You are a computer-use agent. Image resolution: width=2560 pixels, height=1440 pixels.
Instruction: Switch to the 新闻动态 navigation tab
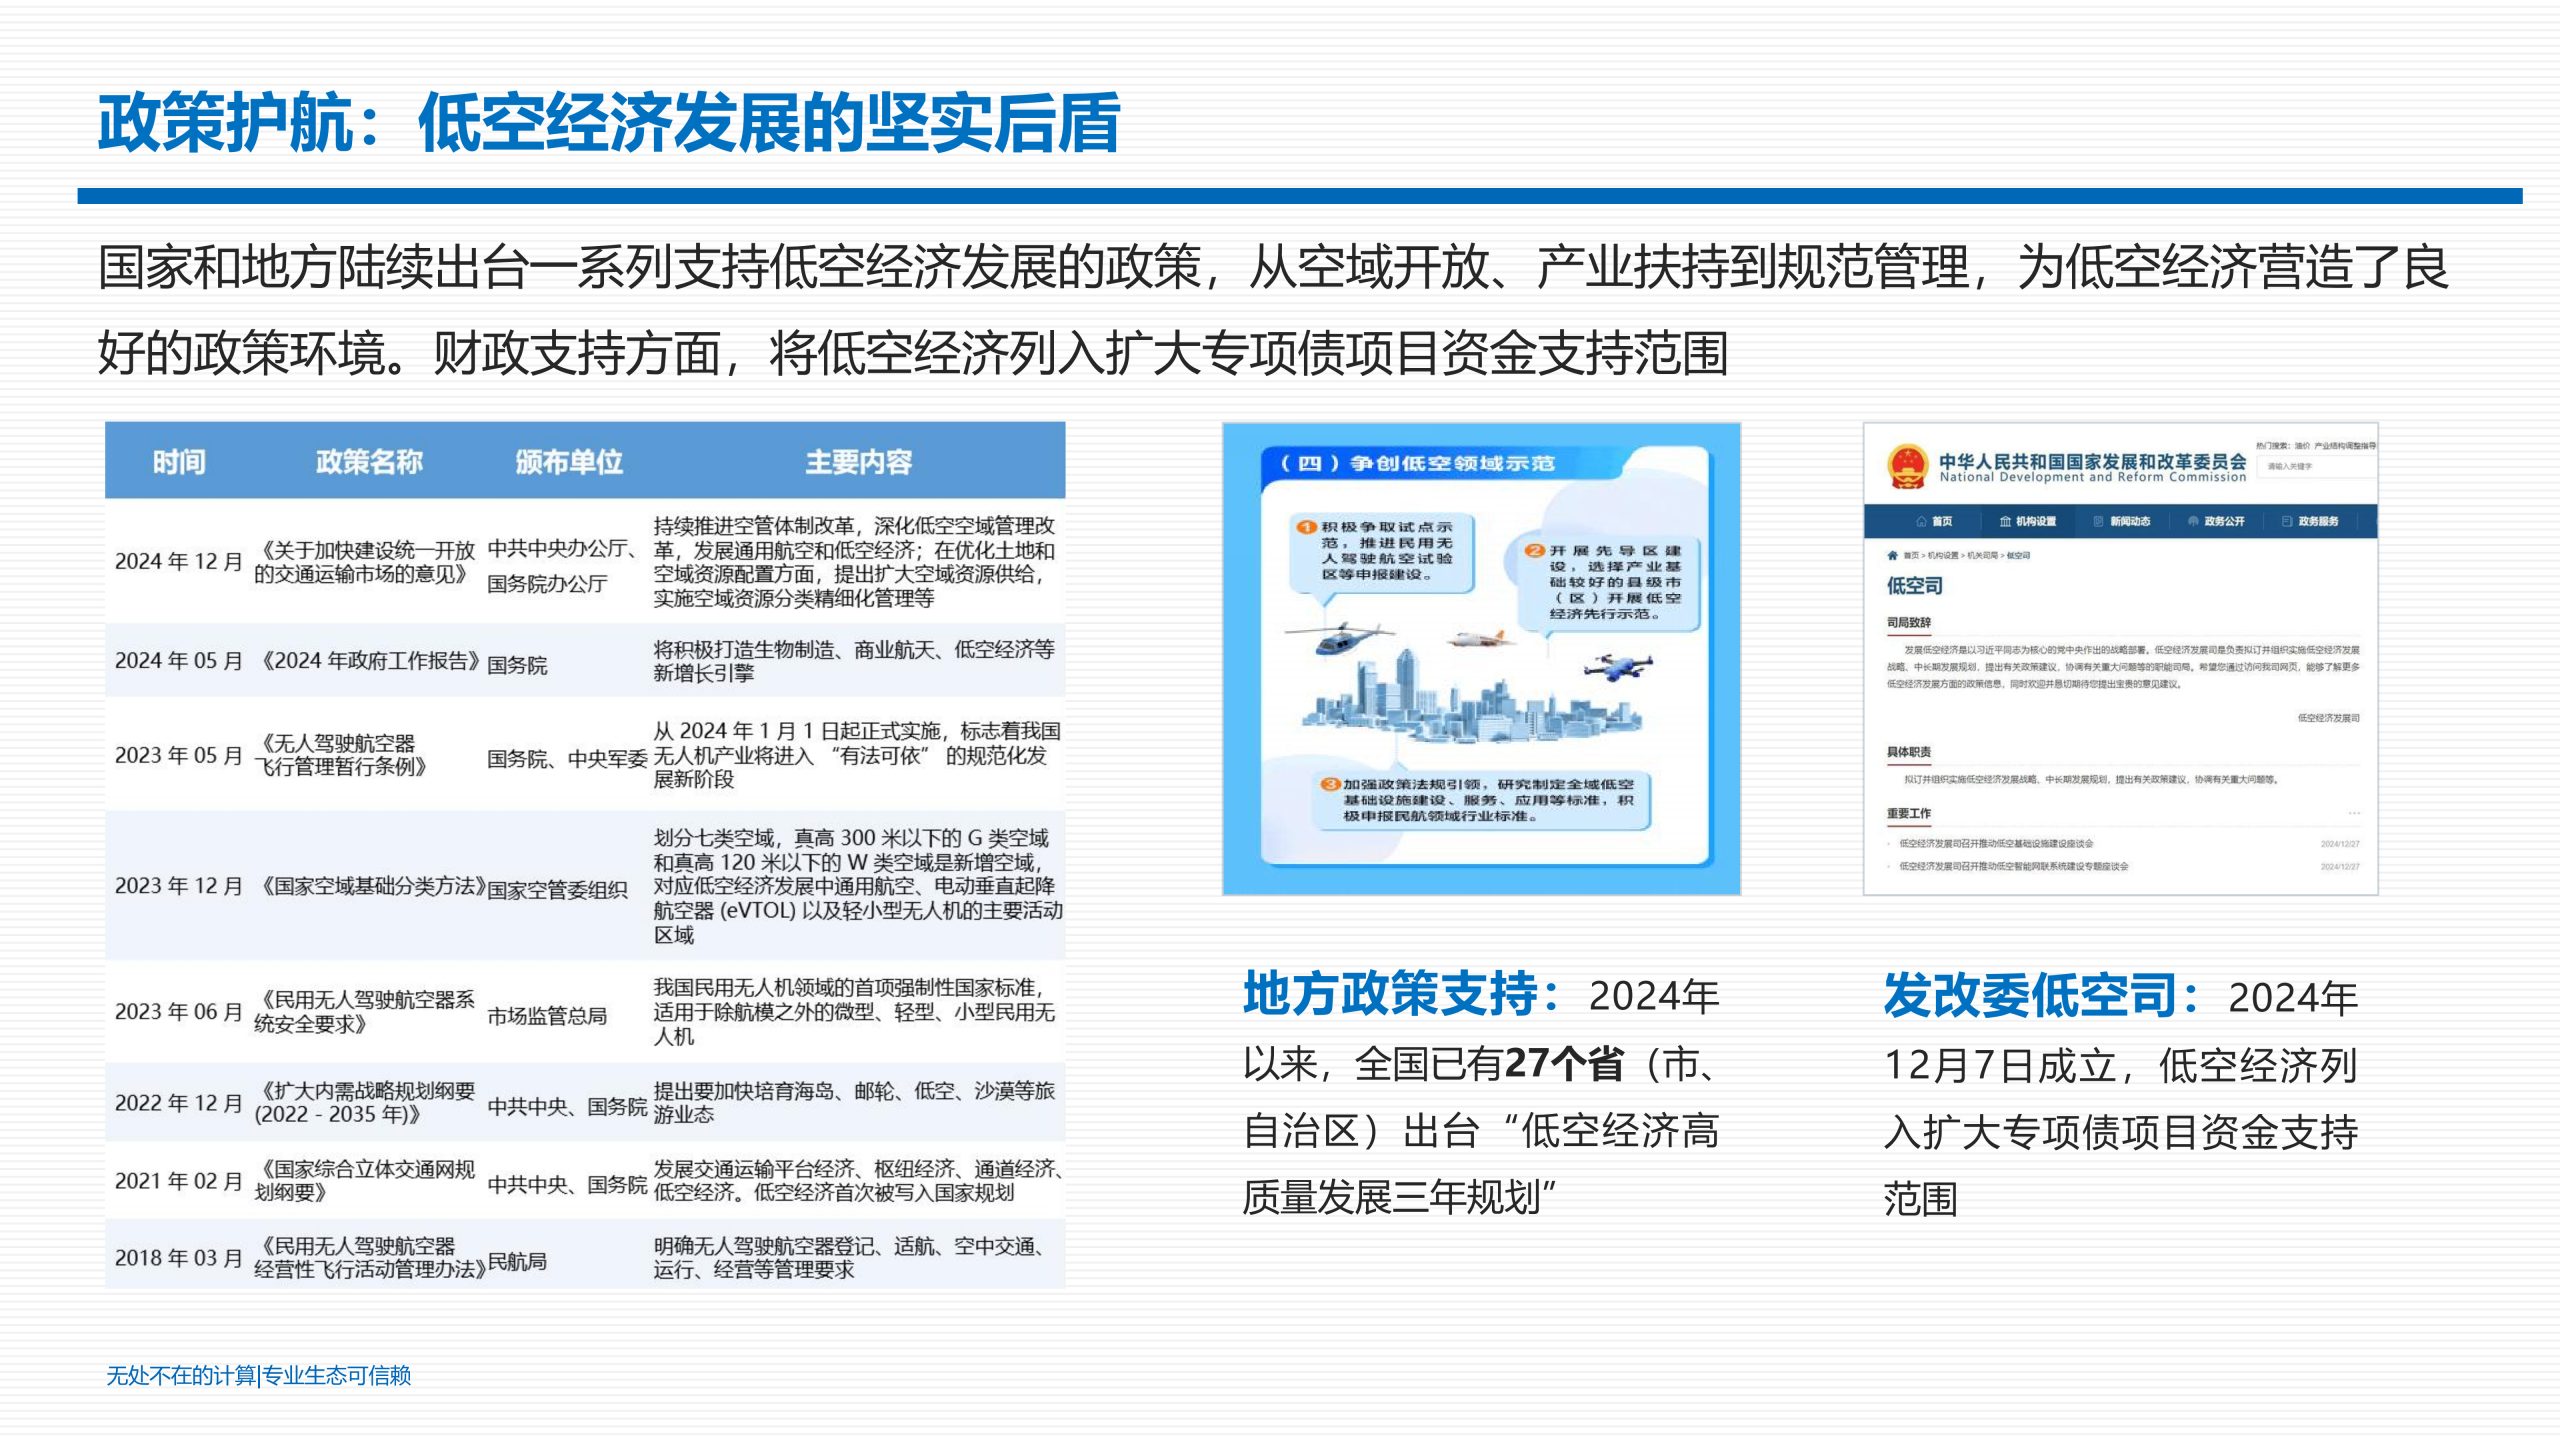point(2121,521)
